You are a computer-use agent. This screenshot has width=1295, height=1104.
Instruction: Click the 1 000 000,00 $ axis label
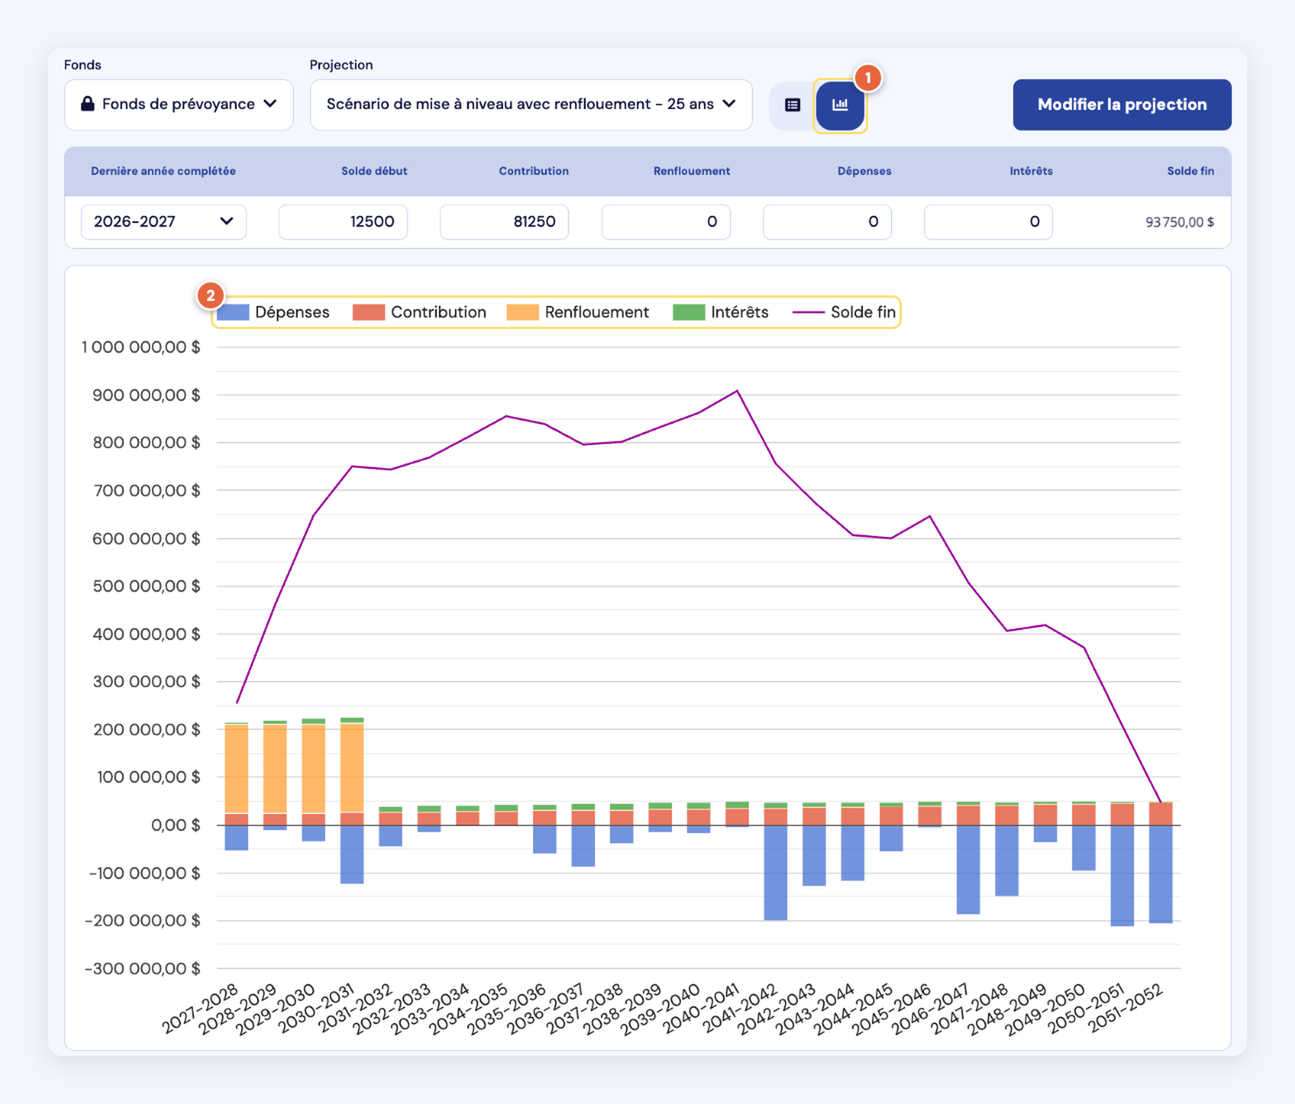click(141, 347)
